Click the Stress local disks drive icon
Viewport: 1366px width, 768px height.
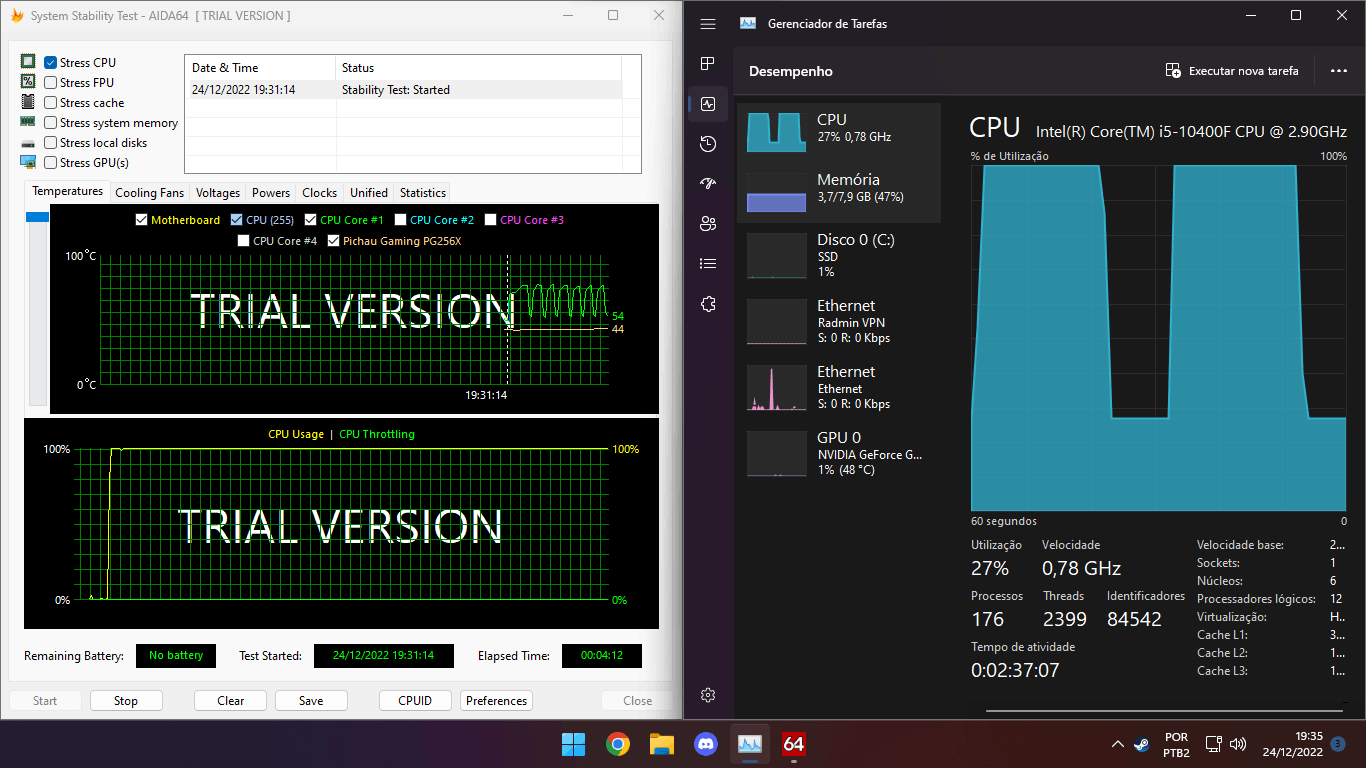click(28, 143)
